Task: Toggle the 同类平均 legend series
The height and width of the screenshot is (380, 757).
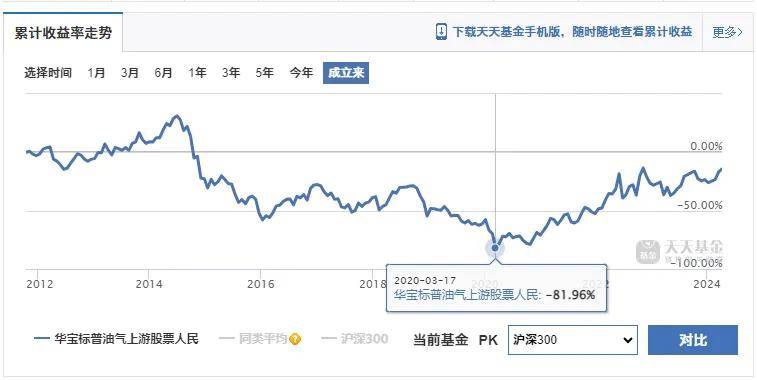Action: click(254, 339)
